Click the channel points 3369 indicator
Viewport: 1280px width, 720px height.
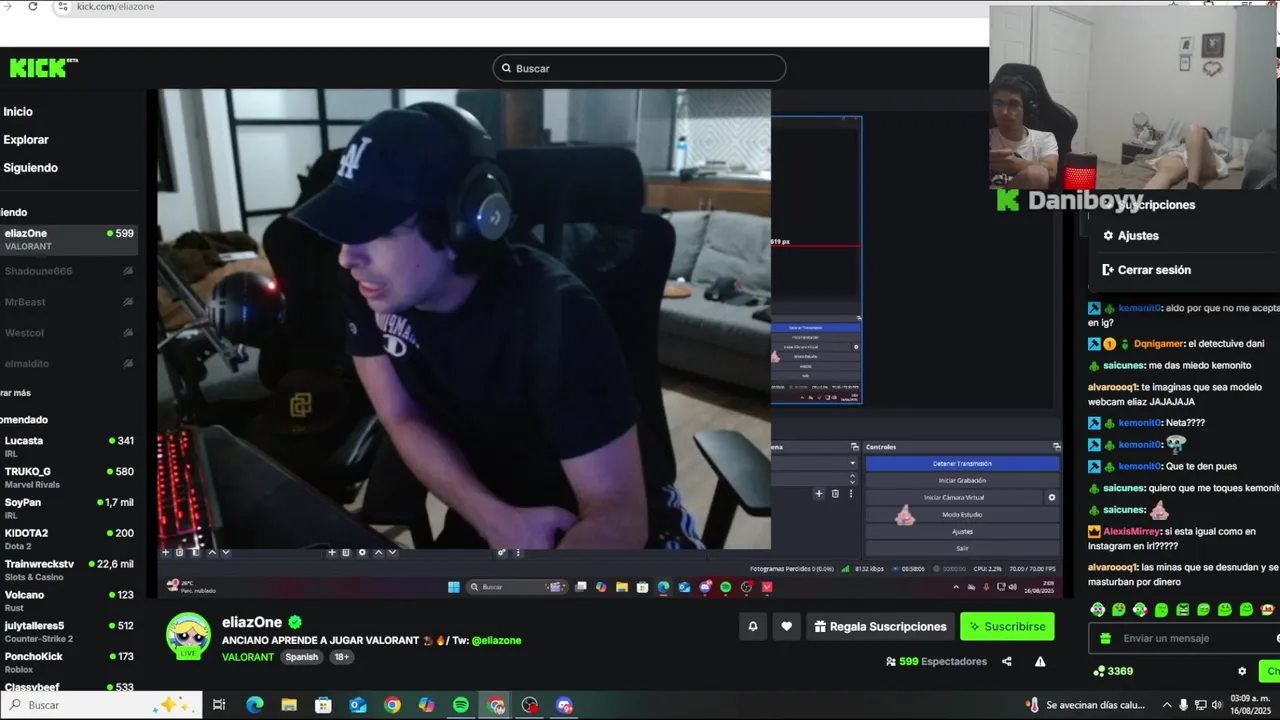click(1113, 671)
